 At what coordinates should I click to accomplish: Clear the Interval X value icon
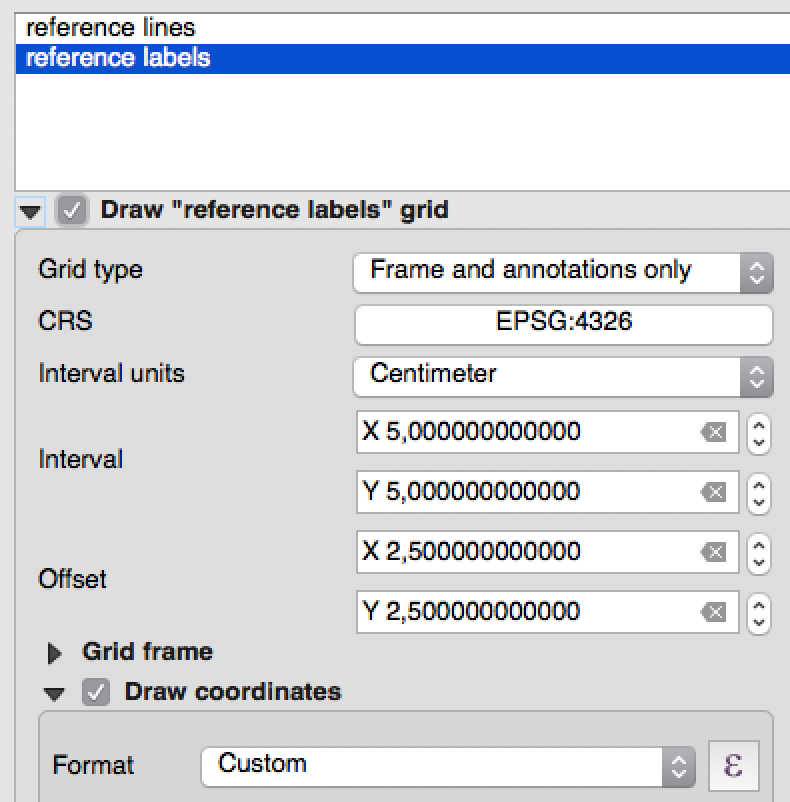pyautogui.click(x=712, y=432)
